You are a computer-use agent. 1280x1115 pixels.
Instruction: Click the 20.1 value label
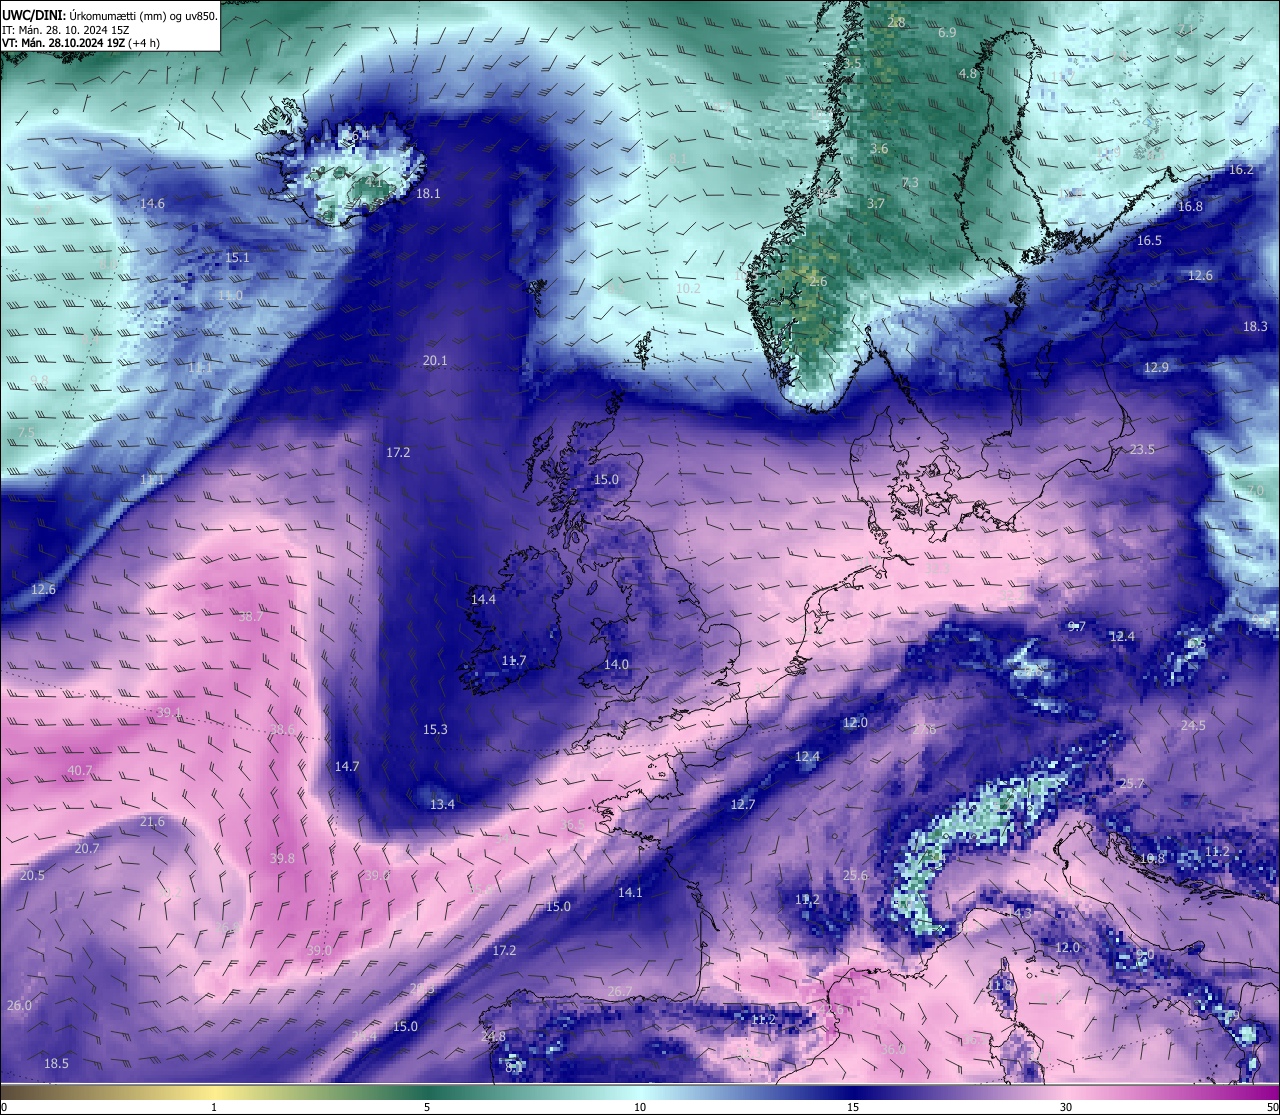click(x=435, y=360)
